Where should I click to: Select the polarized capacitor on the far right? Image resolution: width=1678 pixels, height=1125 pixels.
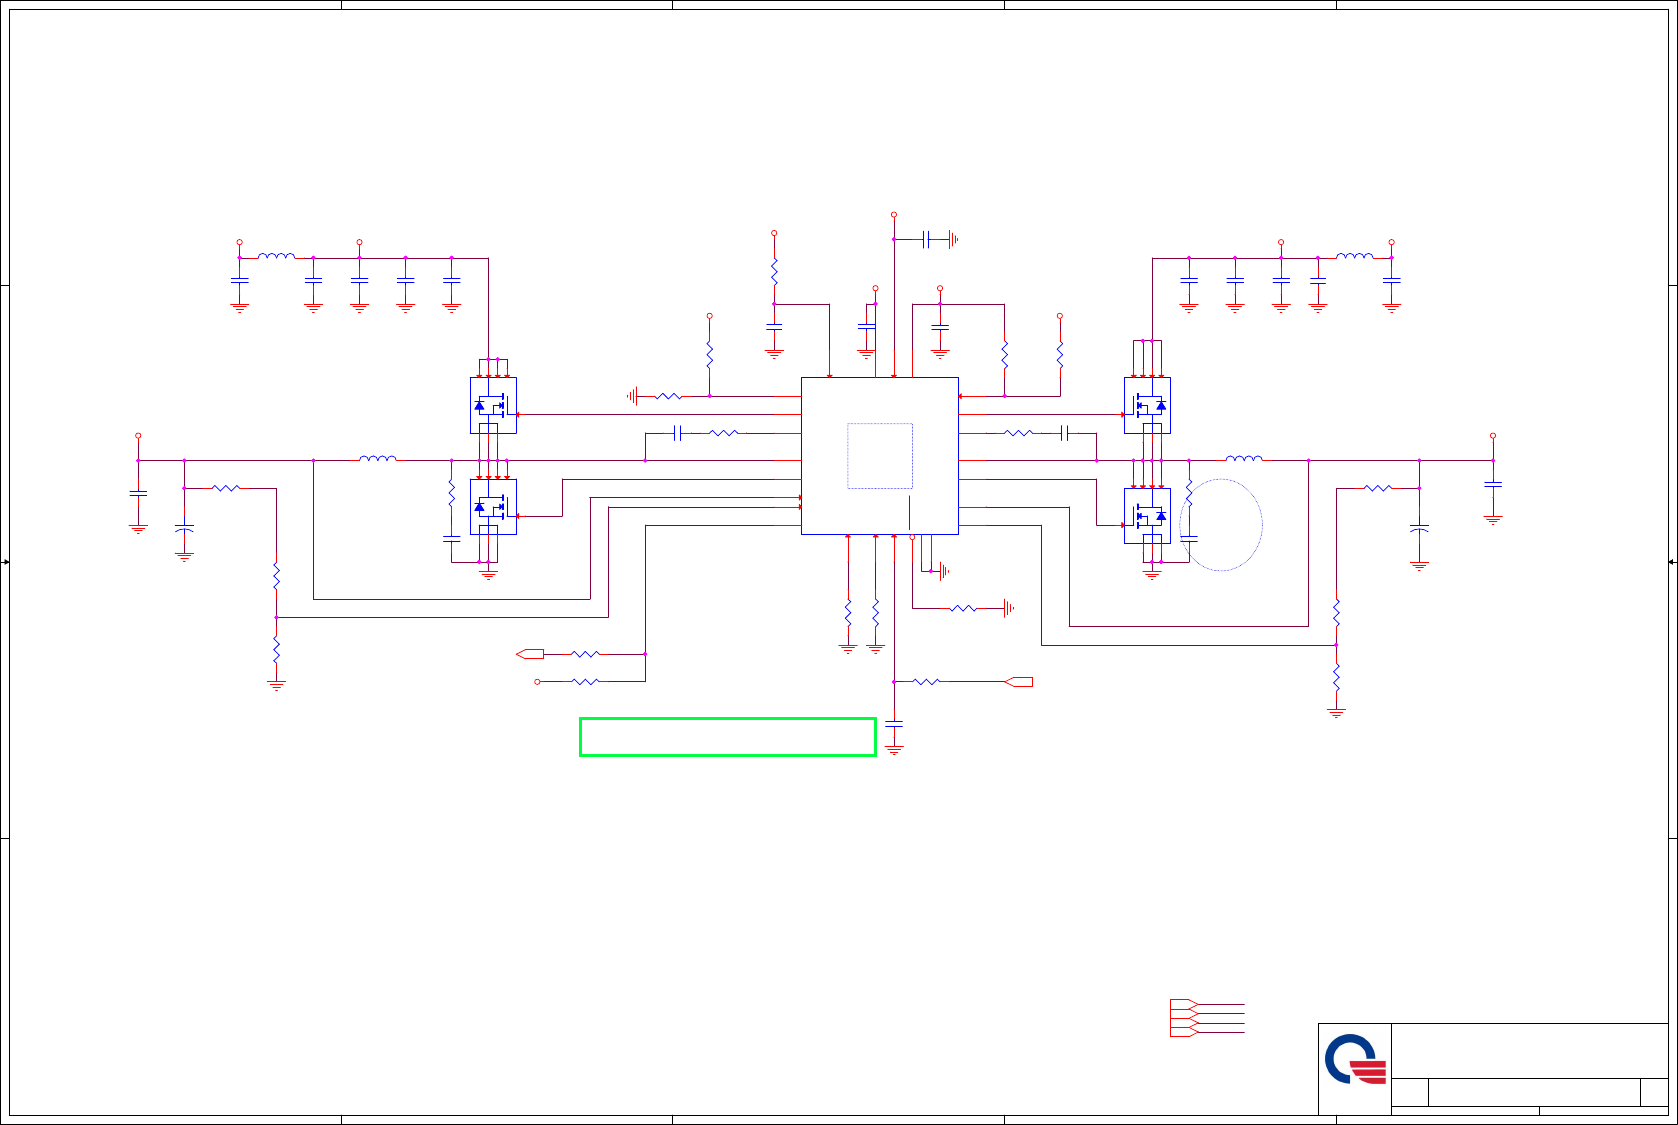(1419, 528)
